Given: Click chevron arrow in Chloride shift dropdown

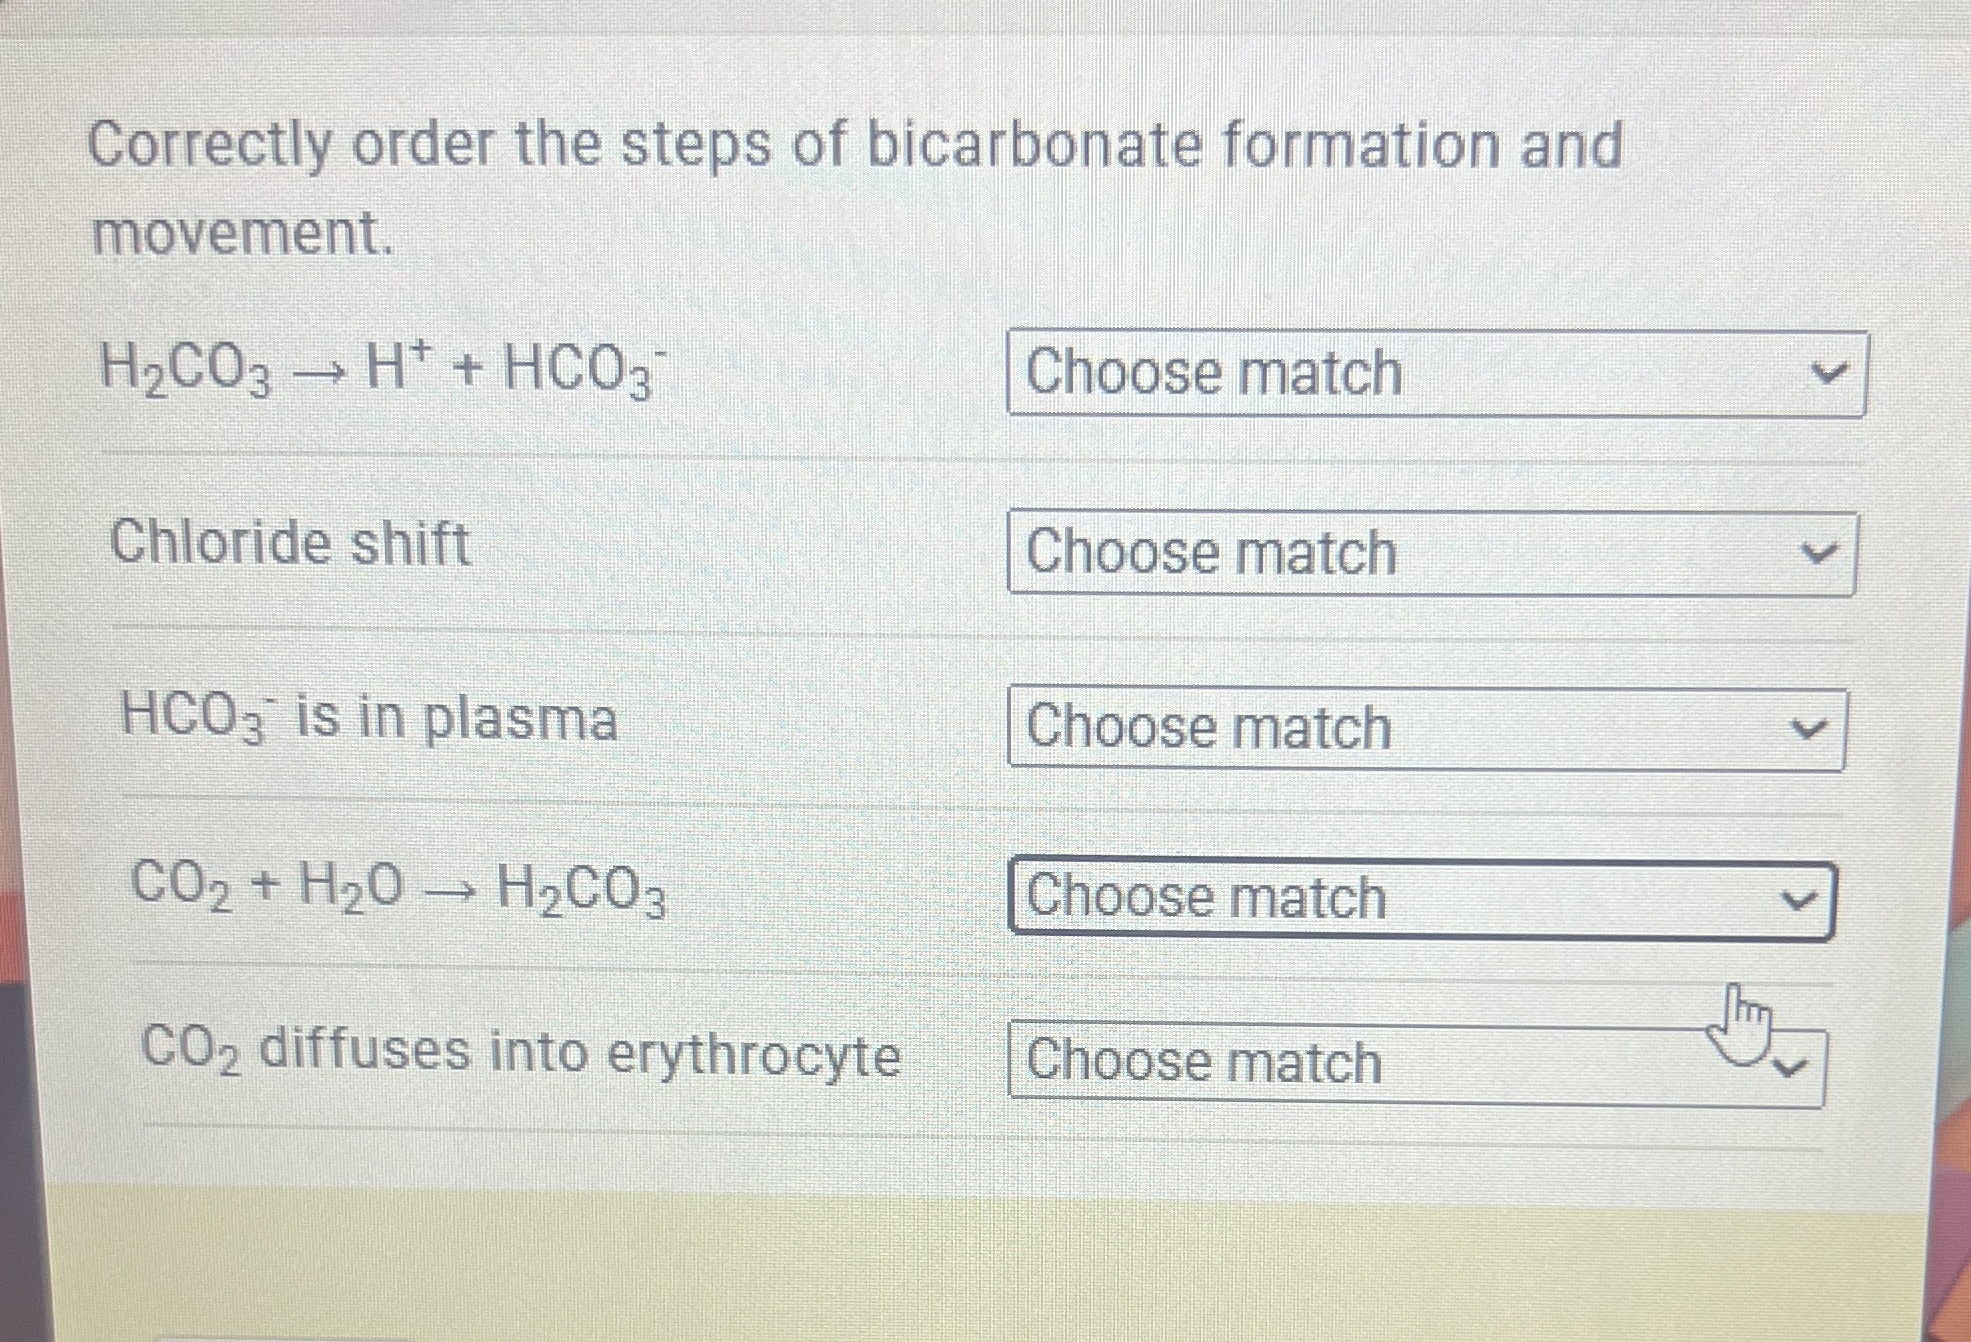Looking at the screenshot, I should [x=1819, y=553].
